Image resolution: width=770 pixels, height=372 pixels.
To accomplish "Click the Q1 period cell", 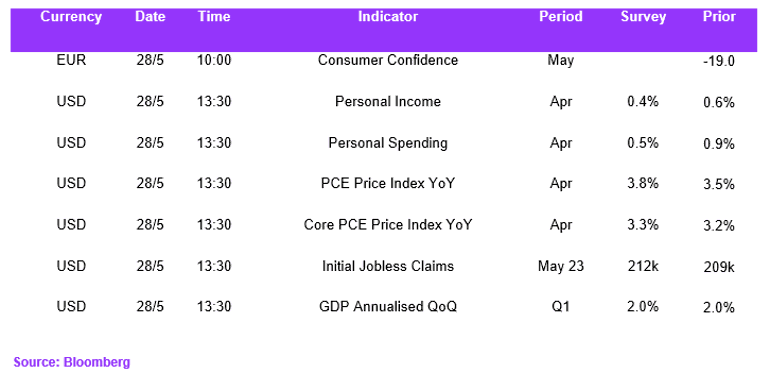I will click(x=561, y=307).
